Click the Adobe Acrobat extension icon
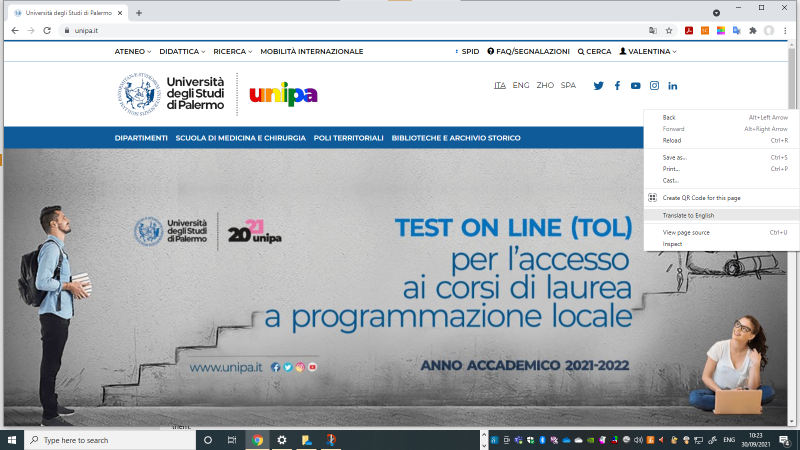800x450 pixels. pos(689,30)
